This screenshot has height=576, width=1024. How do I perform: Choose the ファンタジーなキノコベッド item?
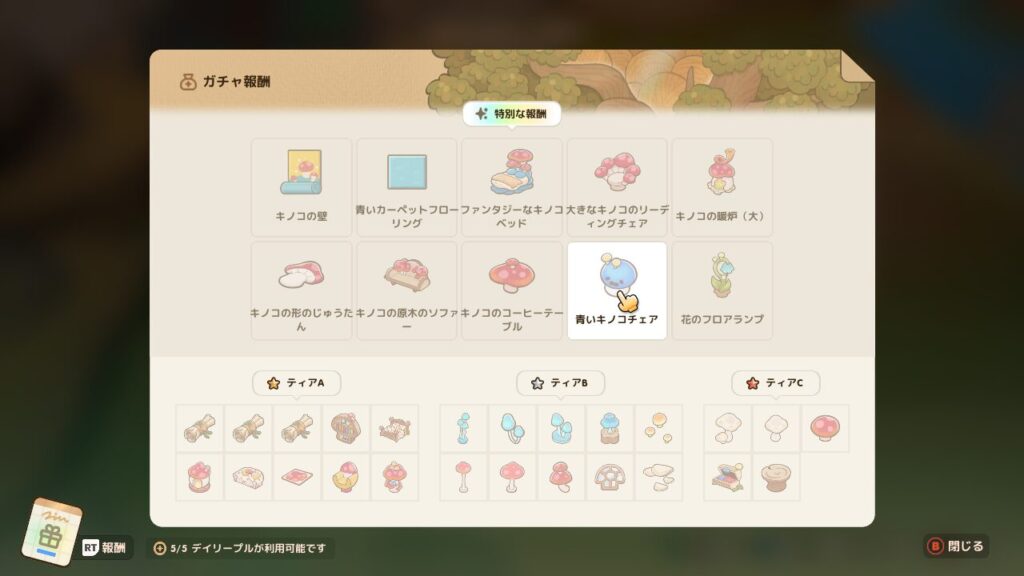(511, 187)
